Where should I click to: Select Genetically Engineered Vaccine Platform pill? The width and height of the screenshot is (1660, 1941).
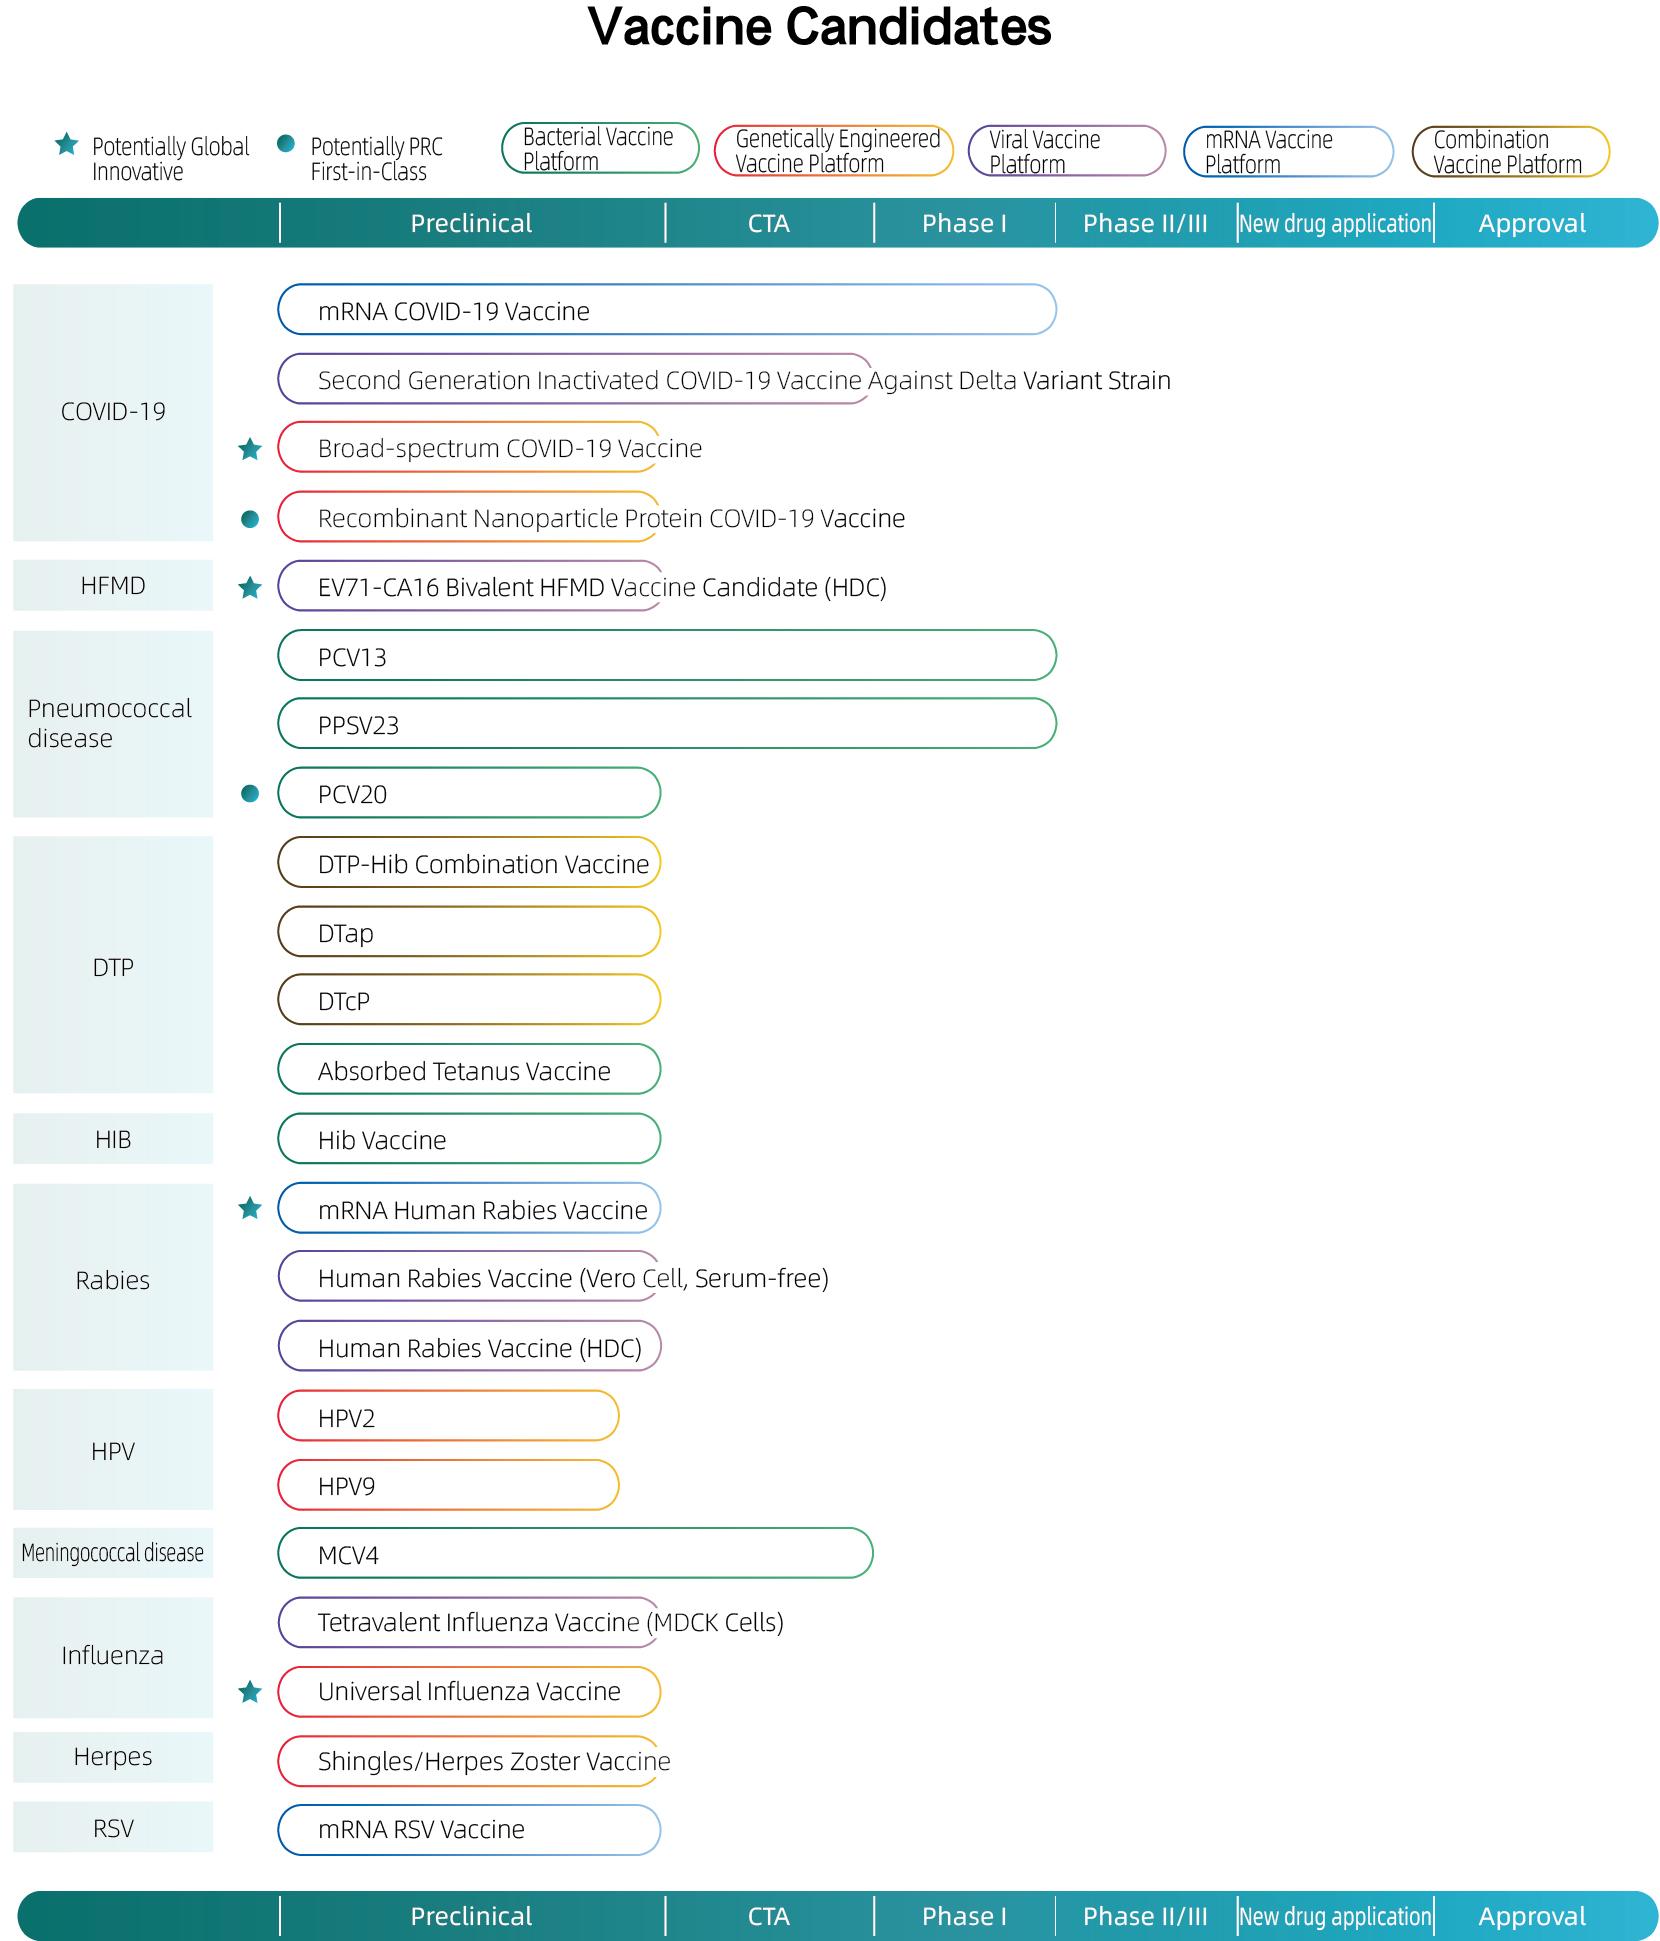tap(833, 151)
